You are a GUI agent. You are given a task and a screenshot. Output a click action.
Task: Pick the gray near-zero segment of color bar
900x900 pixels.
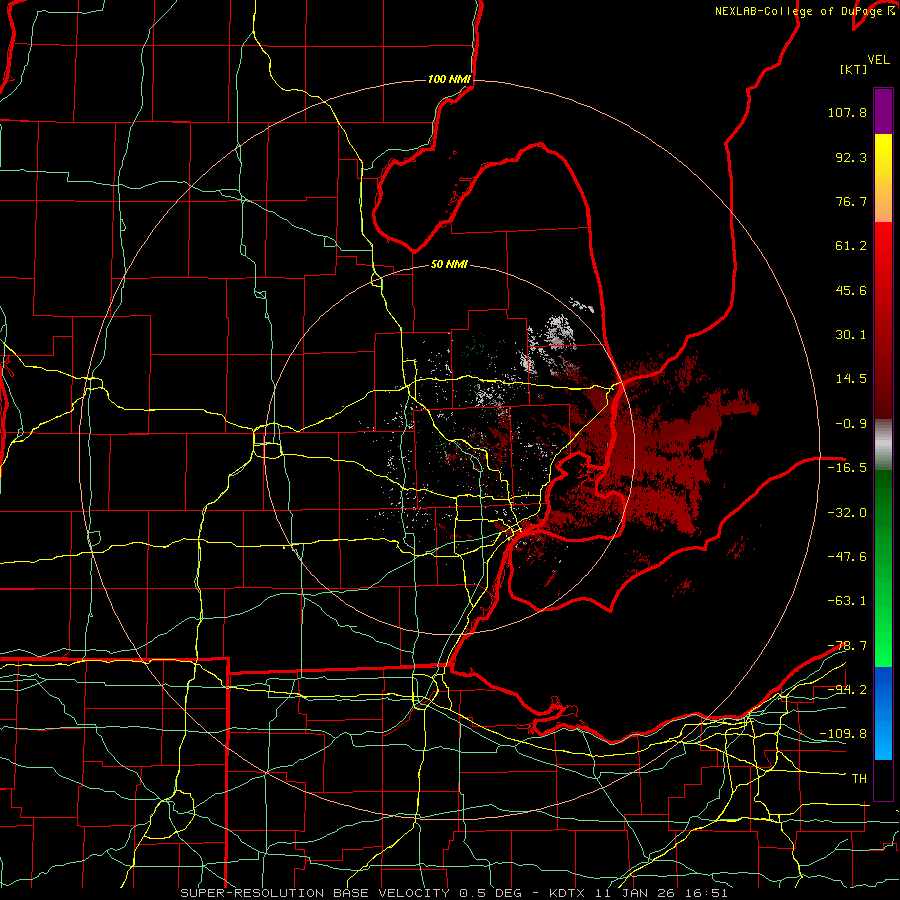click(883, 445)
